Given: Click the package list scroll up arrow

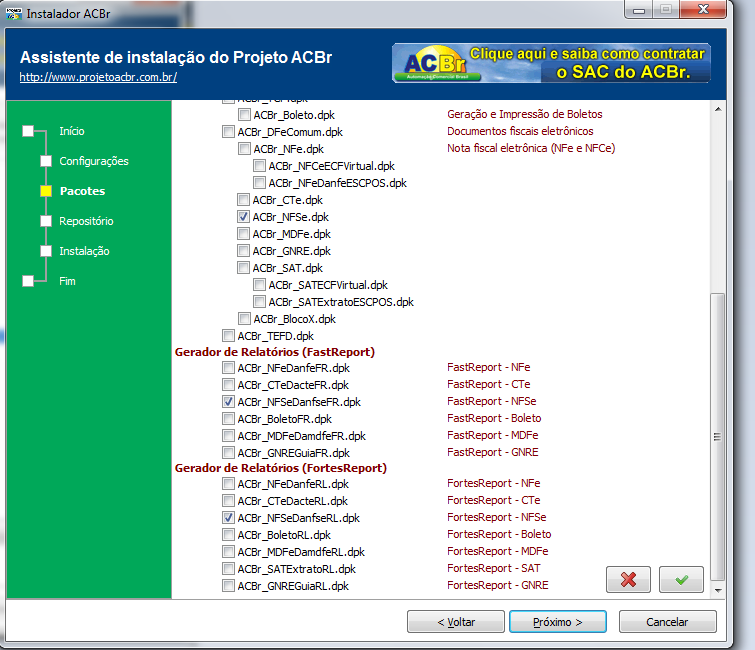Looking at the screenshot, I should (718, 109).
